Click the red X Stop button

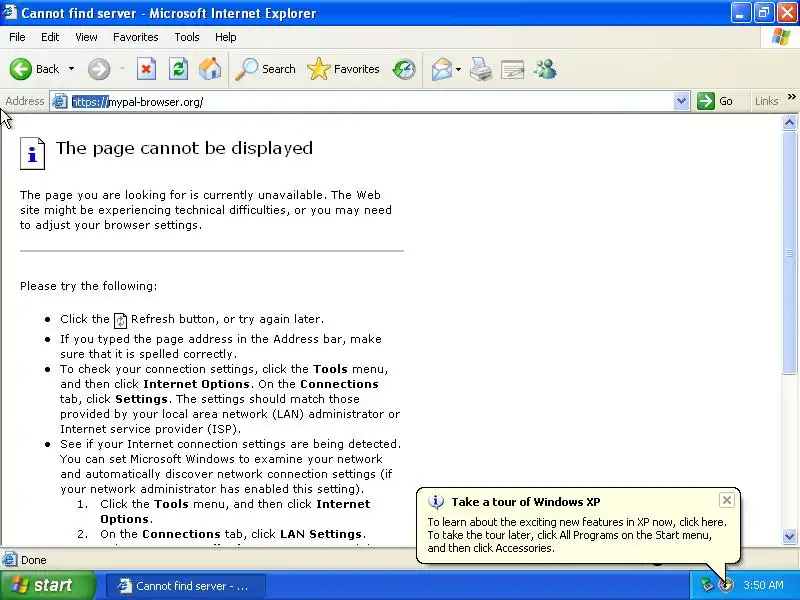[x=146, y=69]
